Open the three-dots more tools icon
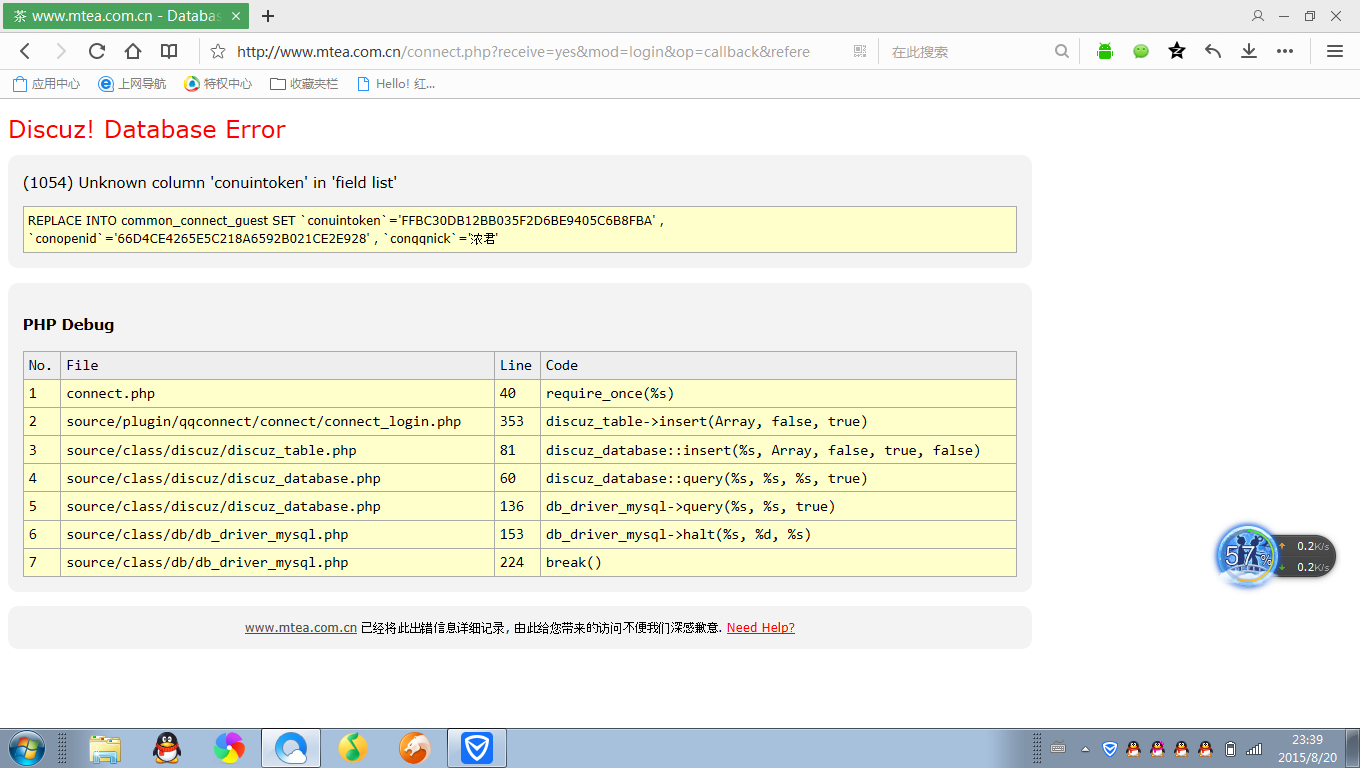 [x=1285, y=51]
